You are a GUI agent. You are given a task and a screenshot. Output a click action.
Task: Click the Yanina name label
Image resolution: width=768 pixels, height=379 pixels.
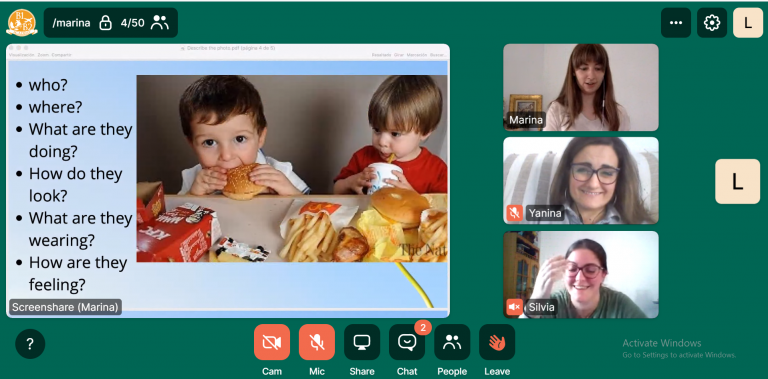click(545, 213)
